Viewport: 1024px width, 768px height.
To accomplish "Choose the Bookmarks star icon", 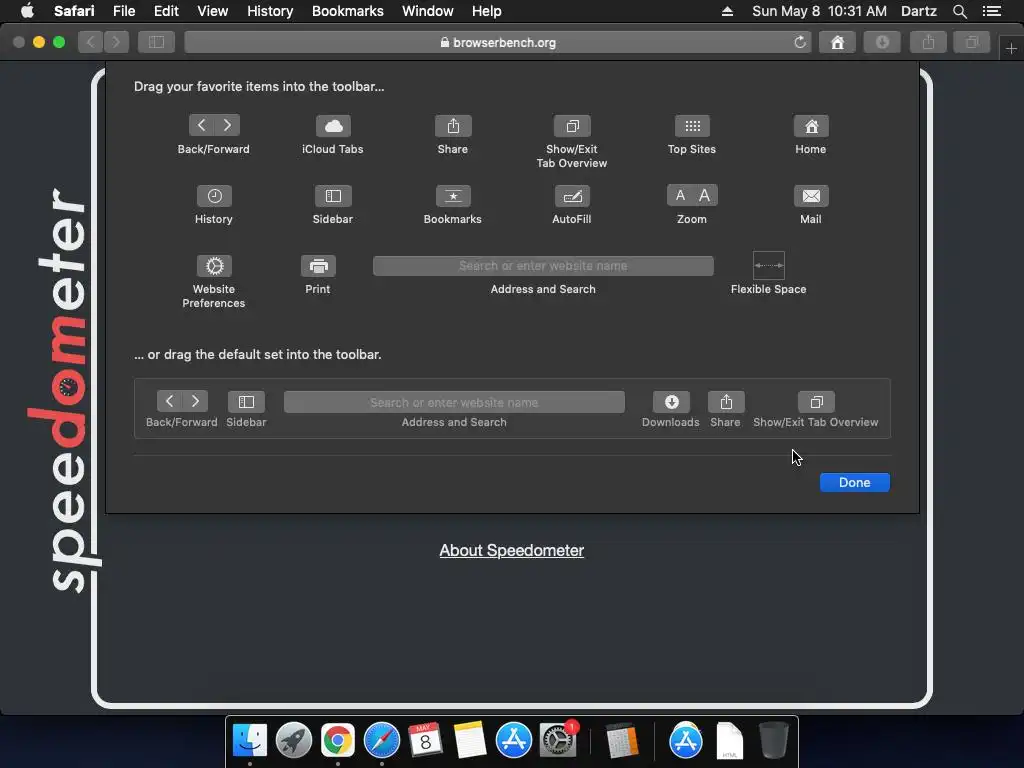I will coord(453,196).
